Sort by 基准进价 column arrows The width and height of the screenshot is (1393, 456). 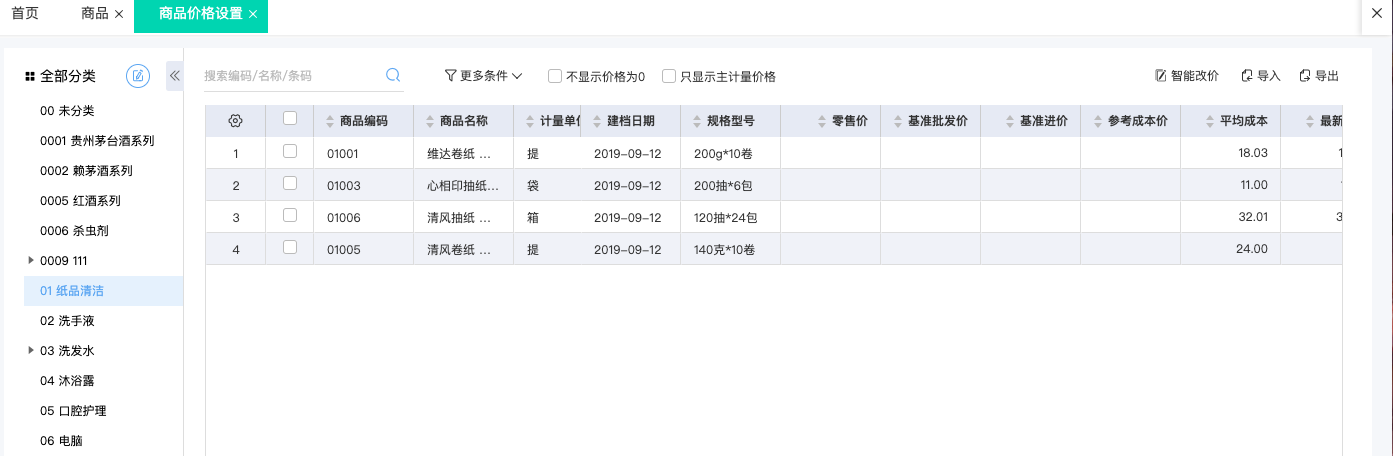[x=1011, y=122]
